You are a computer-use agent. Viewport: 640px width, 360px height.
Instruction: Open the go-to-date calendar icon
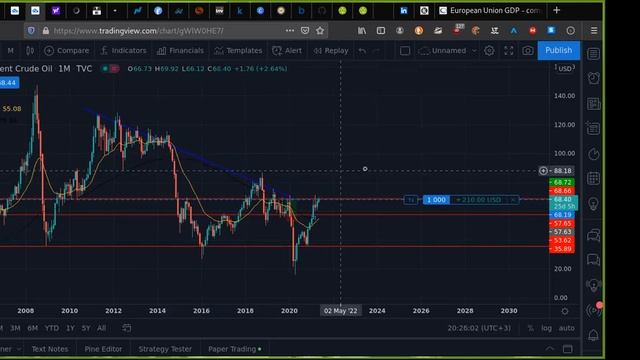[x=127, y=328]
